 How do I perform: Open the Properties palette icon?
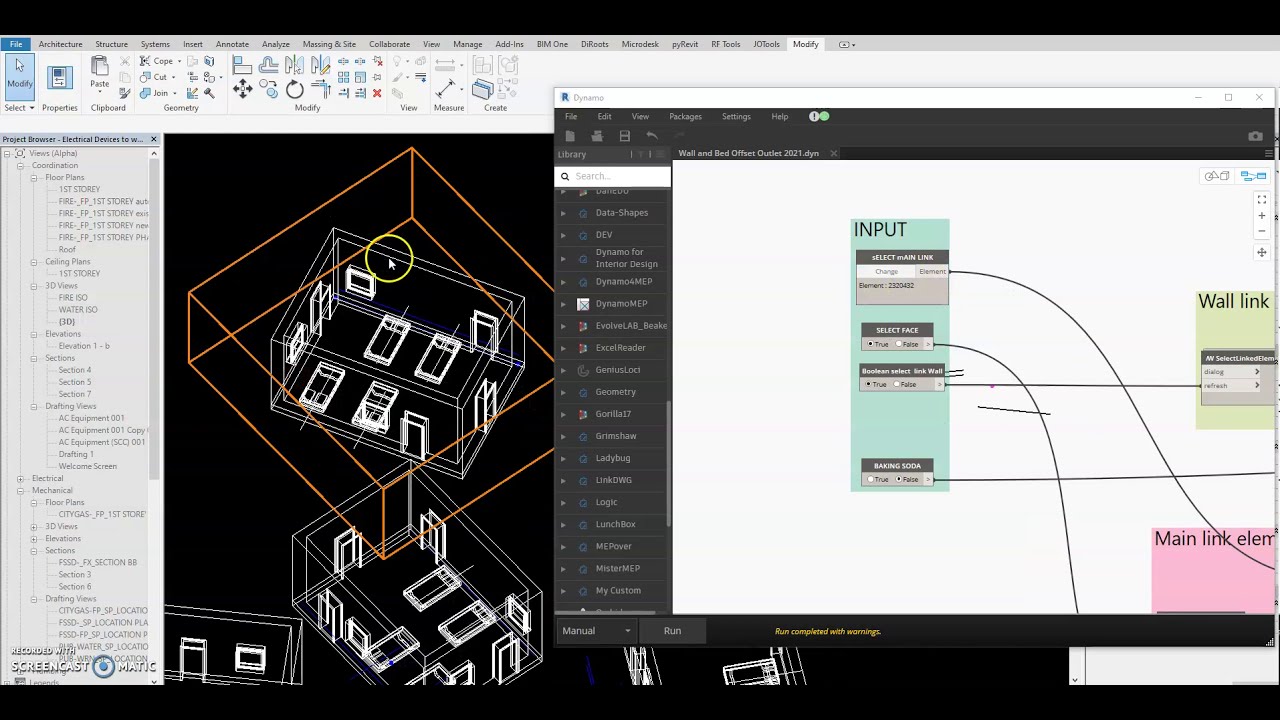click(60, 77)
